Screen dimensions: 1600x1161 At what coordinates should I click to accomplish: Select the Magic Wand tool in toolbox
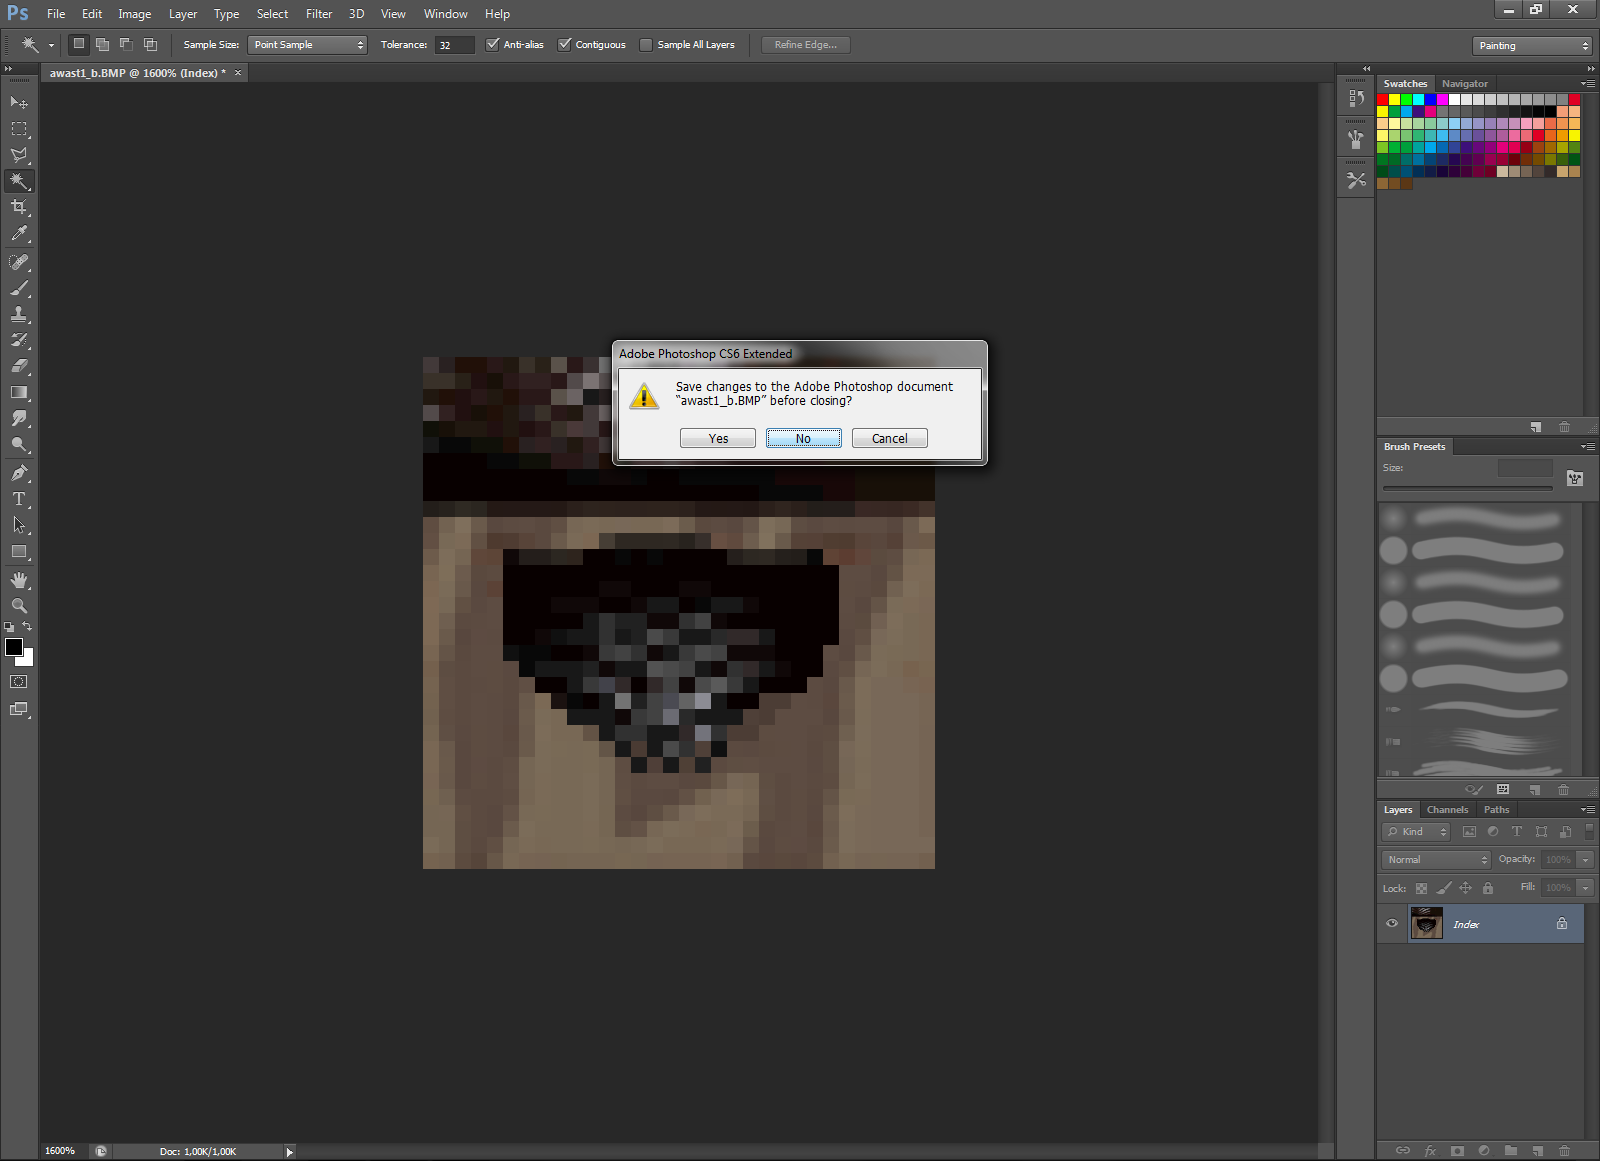coord(19,181)
